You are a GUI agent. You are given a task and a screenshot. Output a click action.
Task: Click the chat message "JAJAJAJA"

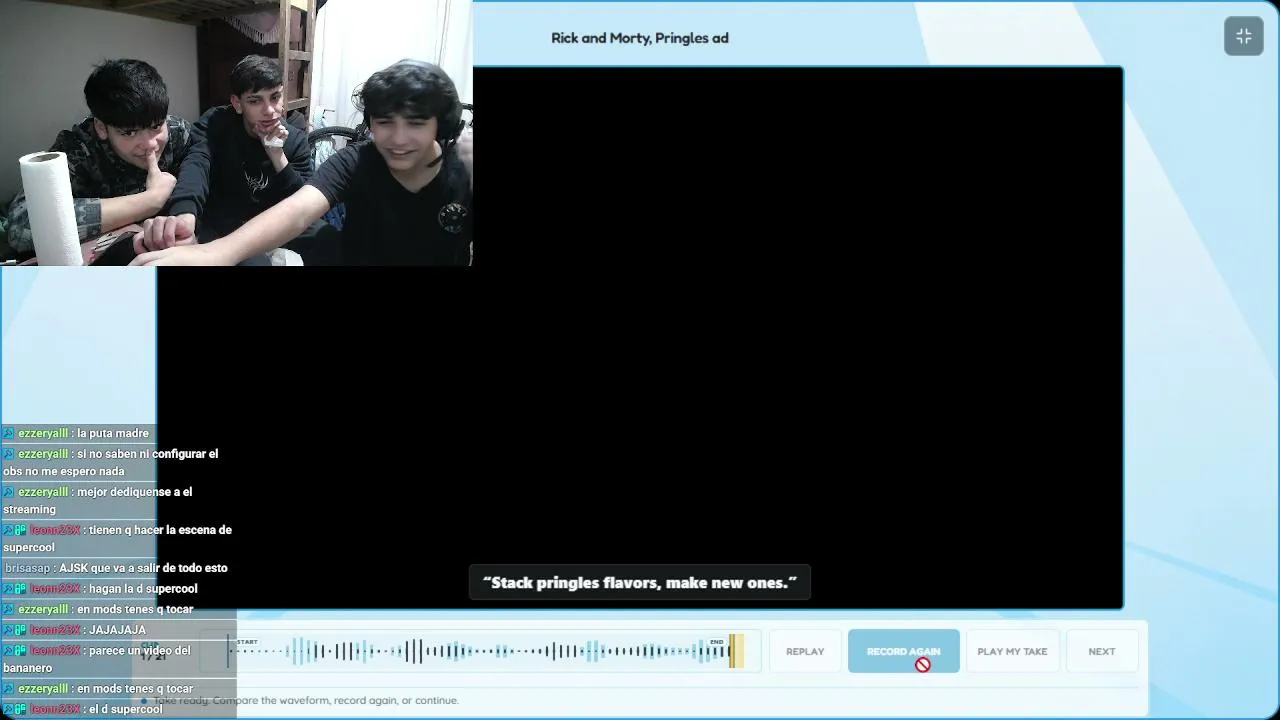(117, 630)
